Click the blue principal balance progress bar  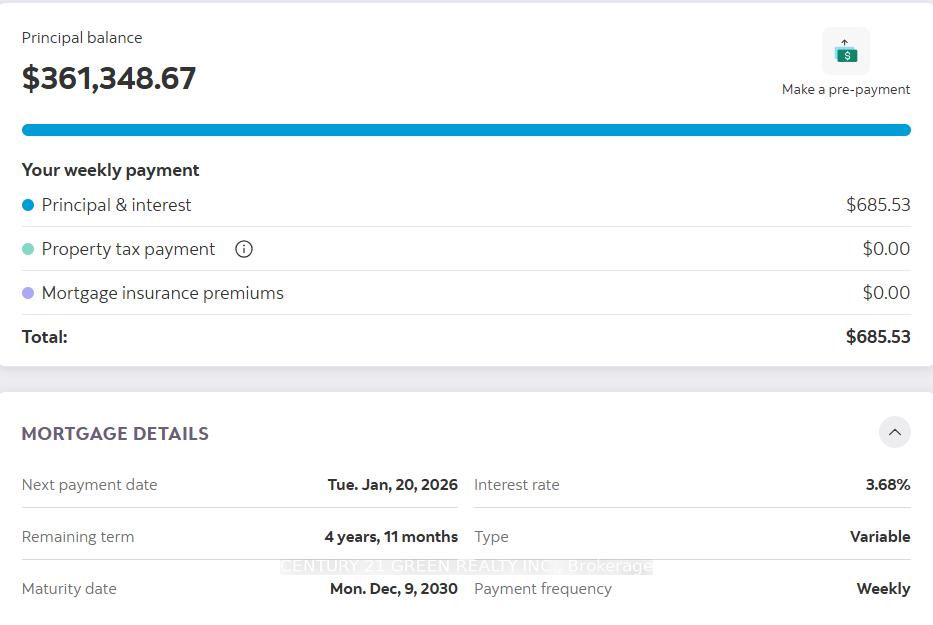(x=466, y=130)
